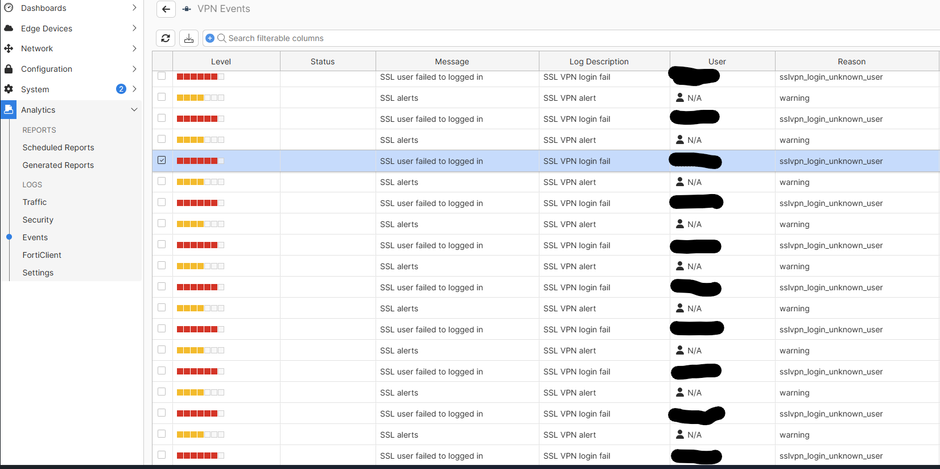Click the highlighted row's red level bar

coord(200,161)
